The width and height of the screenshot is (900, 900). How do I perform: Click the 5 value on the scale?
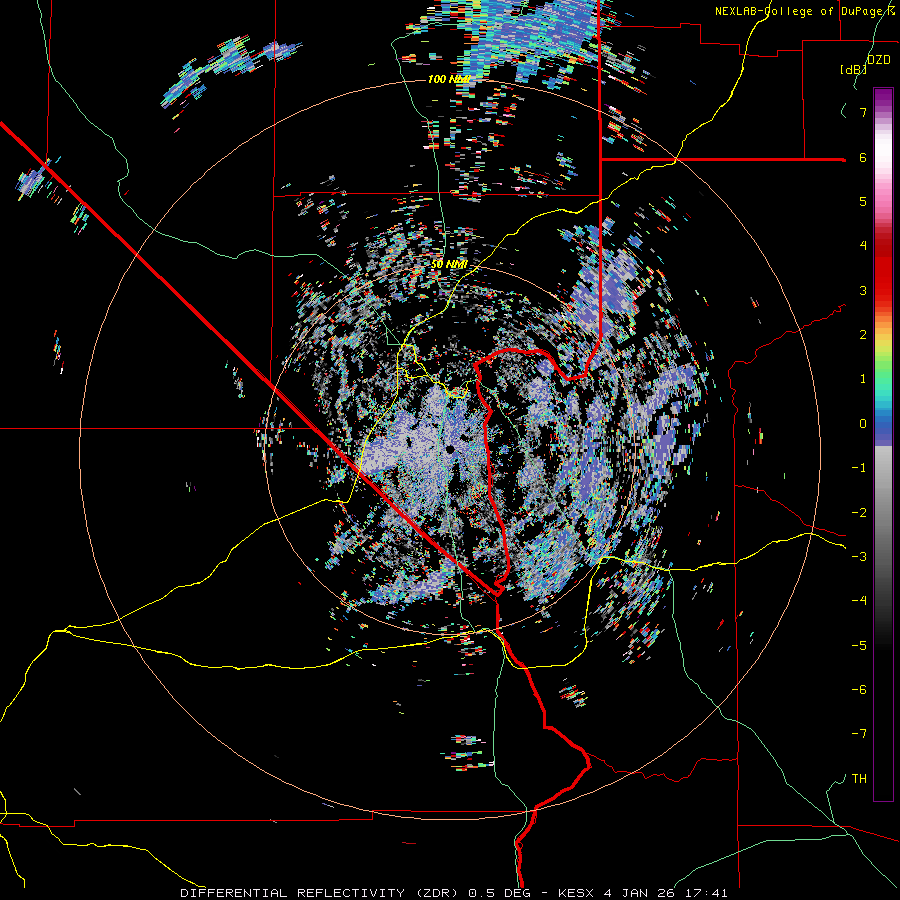click(x=863, y=201)
